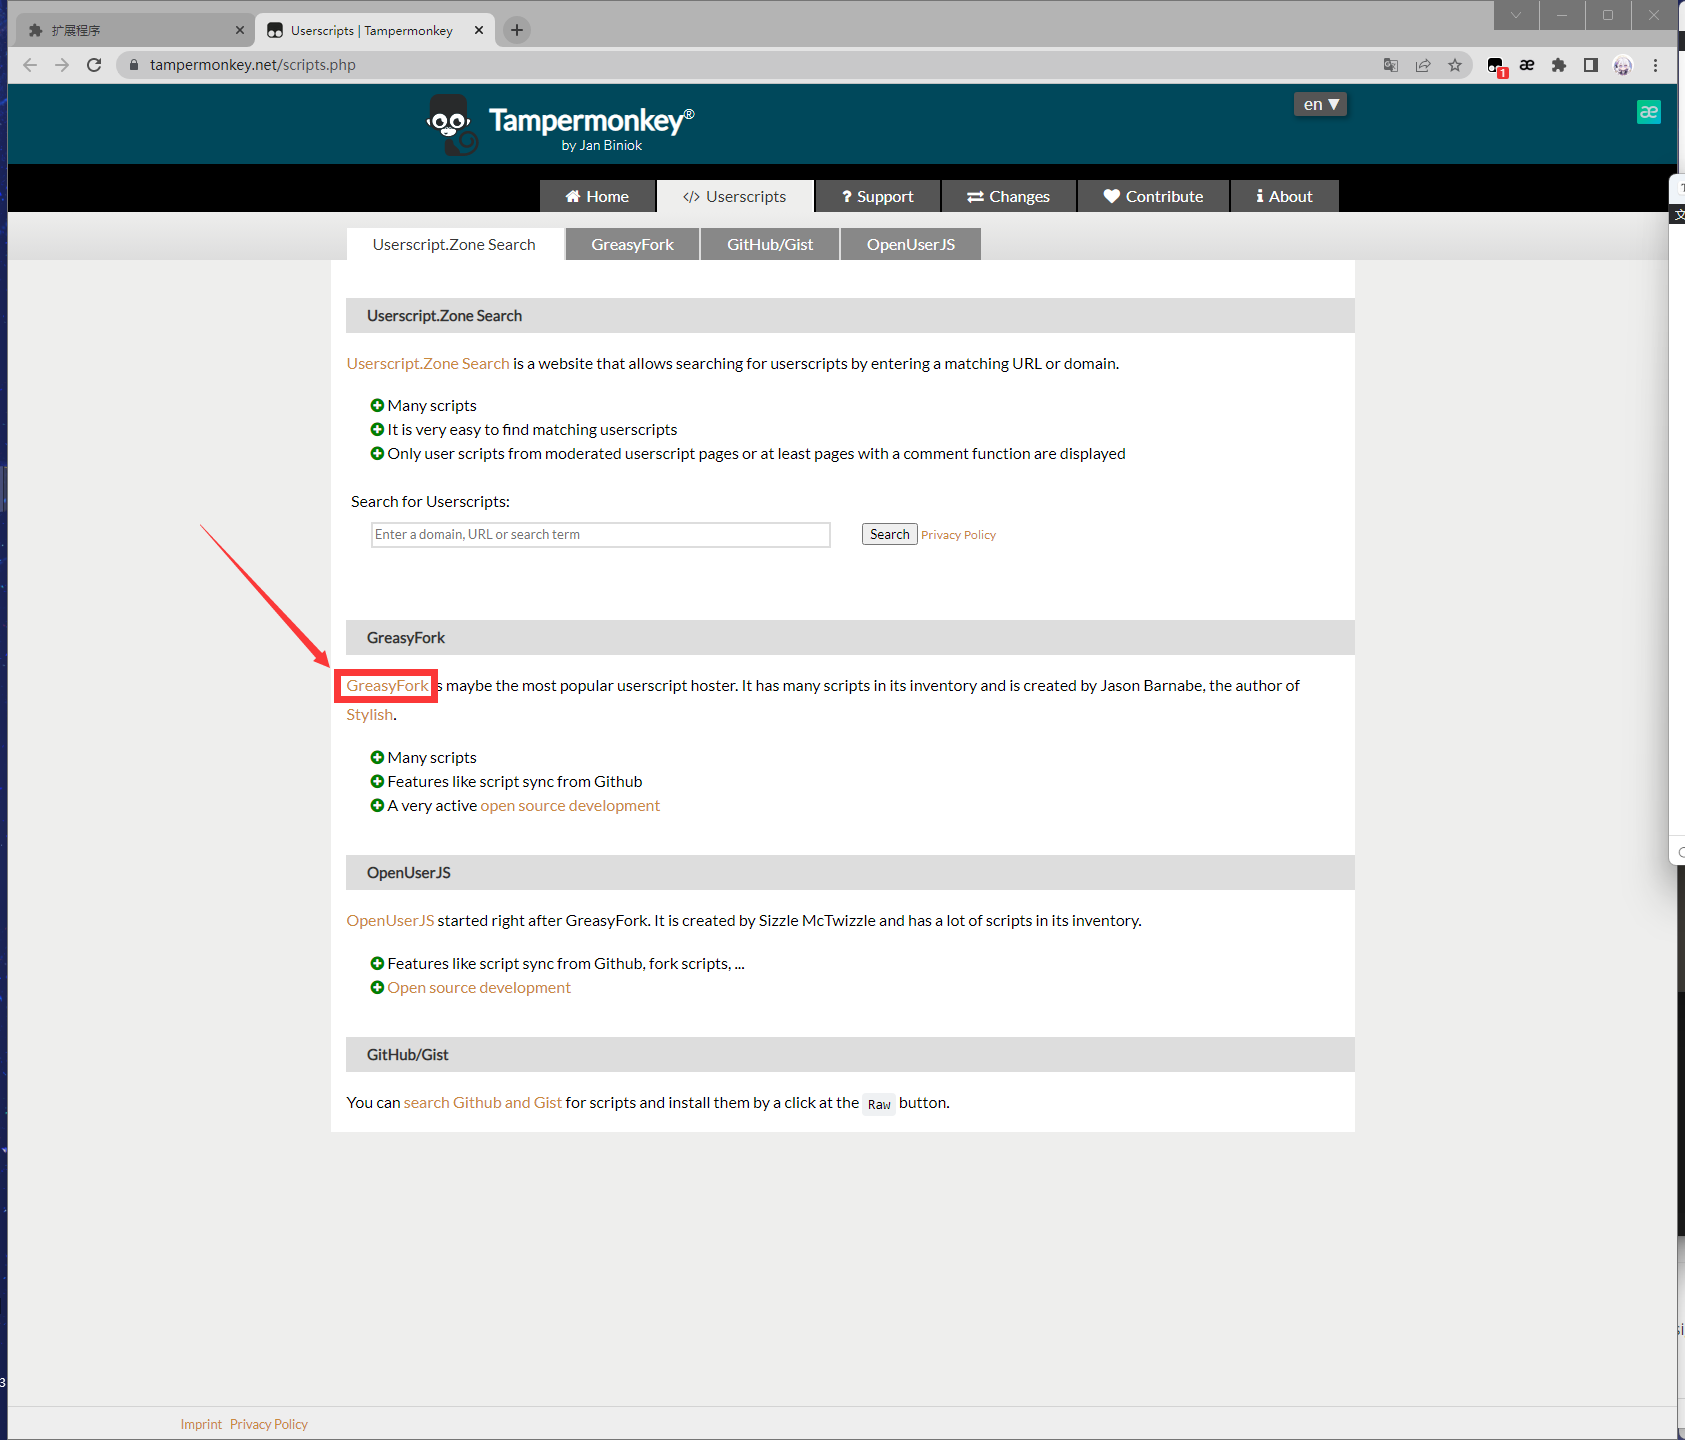The width and height of the screenshot is (1685, 1440).
Task: Click 'Features like script sync from Github' text
Action: pyautogui.click(x=515, y=781)
